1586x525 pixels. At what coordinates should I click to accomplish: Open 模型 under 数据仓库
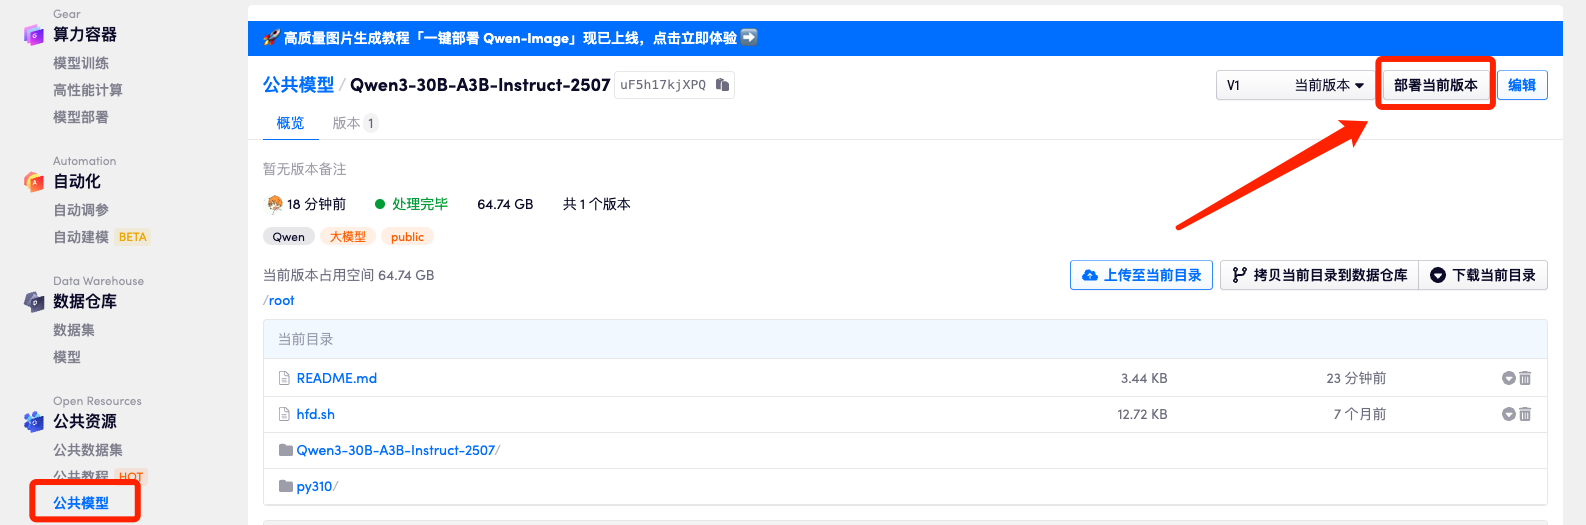[x=67, y=357]
